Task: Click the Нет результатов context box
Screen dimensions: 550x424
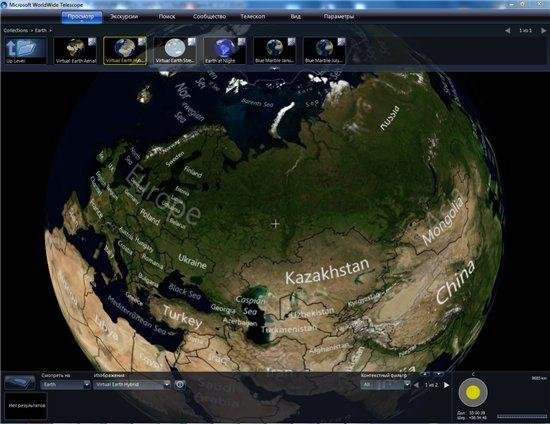Action: pos(26,405)
